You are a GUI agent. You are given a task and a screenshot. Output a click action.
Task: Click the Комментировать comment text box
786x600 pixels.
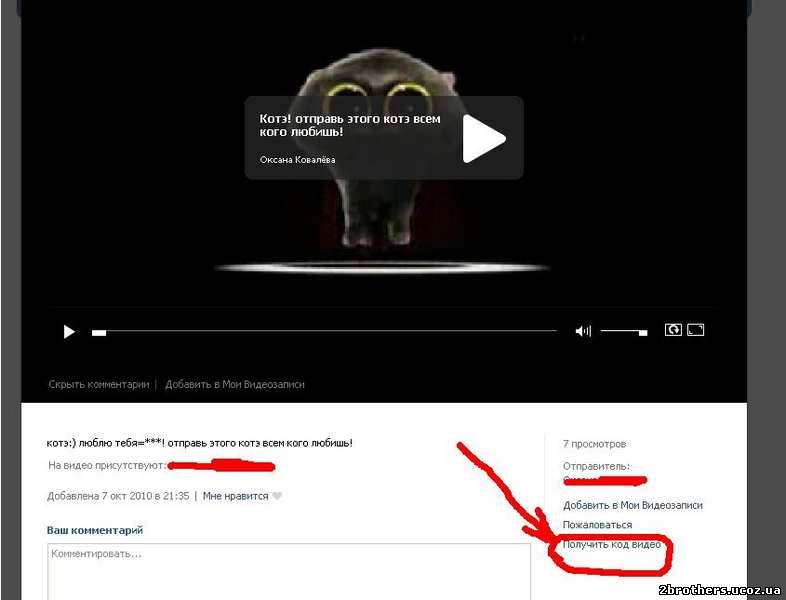(x=288, y=571)
